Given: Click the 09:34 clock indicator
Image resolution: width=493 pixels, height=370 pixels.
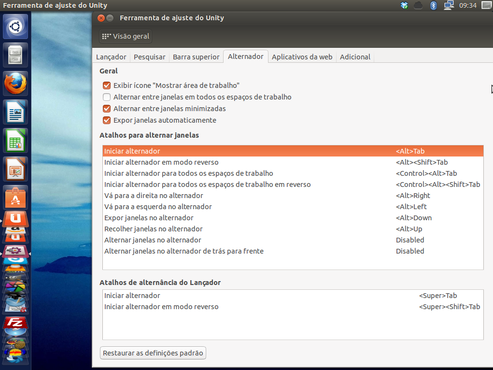Looking at the screenshot, I should click(x=468, y=5).
